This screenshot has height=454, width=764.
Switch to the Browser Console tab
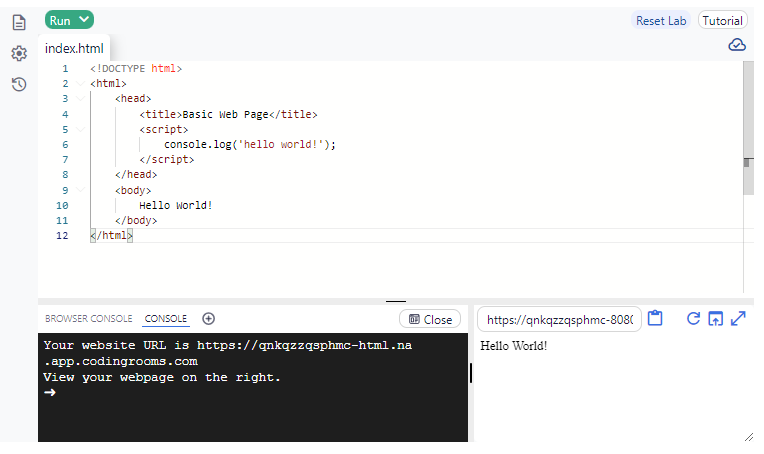[x=88, y=319]
